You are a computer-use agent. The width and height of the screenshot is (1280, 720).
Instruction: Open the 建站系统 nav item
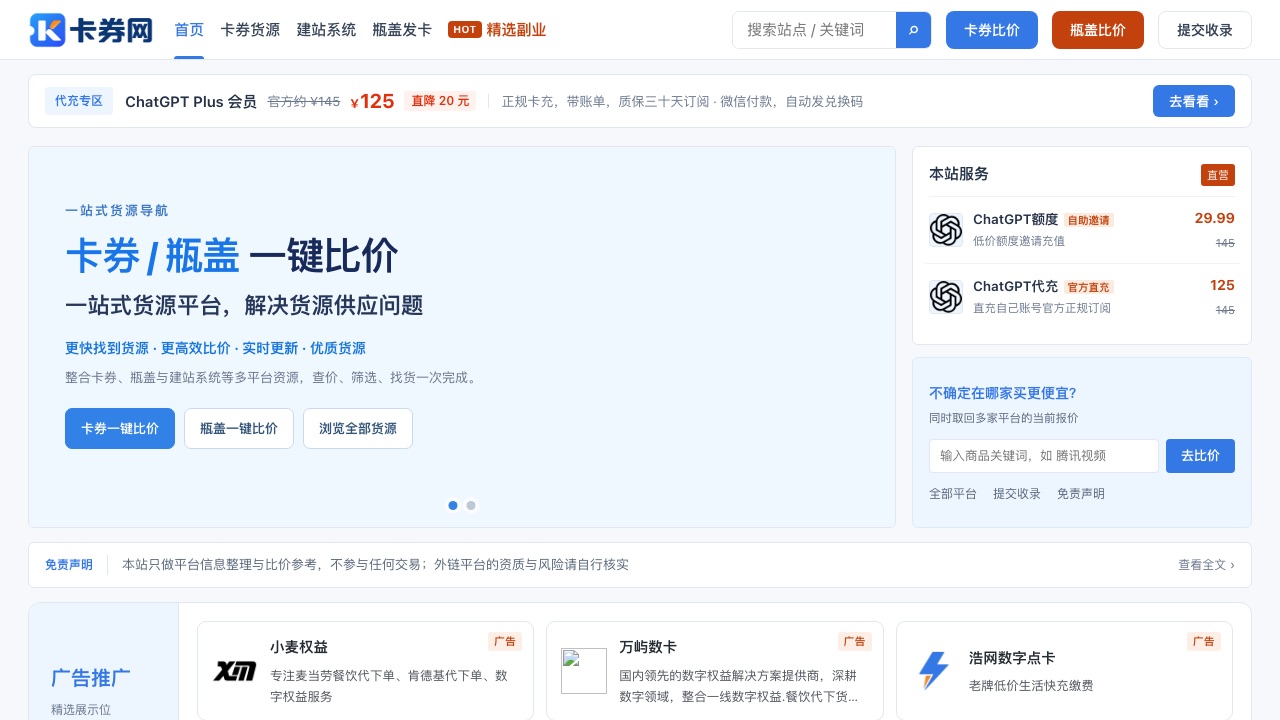click(326, 30)
